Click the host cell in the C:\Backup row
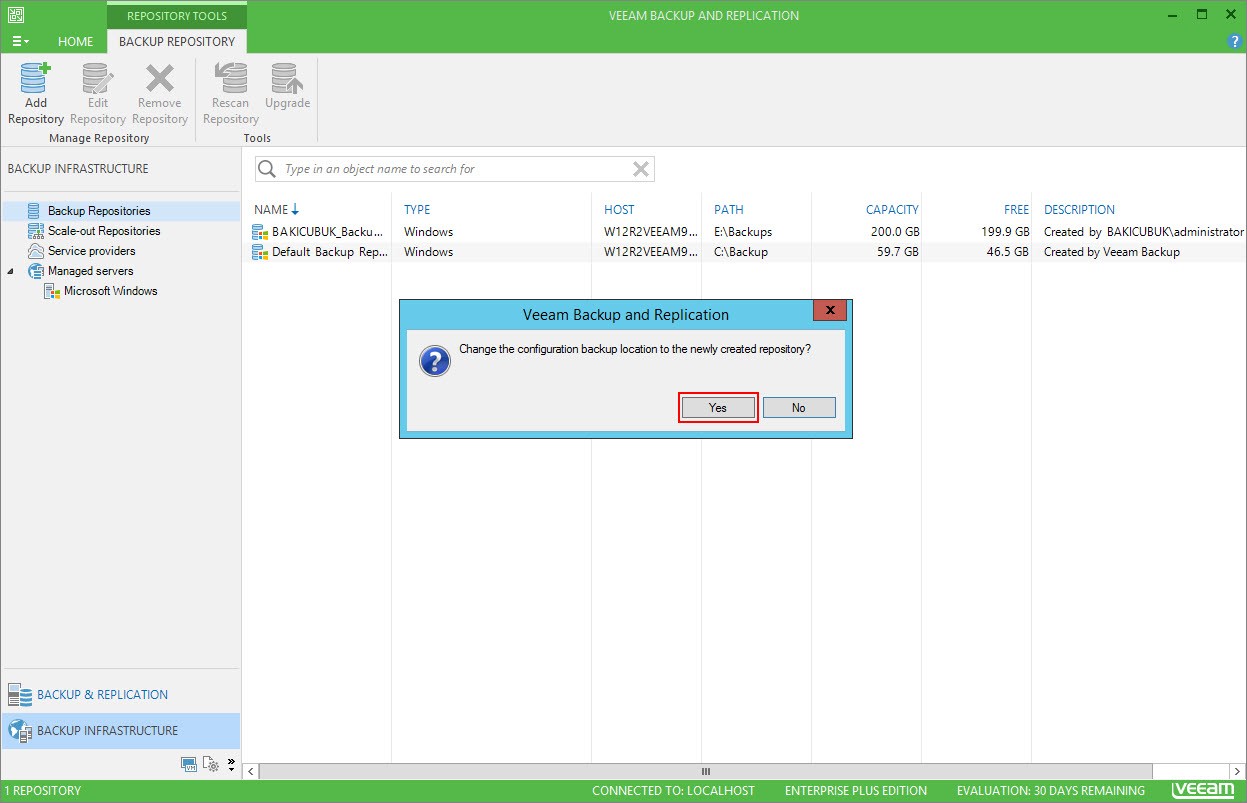The width and height of the screenshot is (1247, 803). [651, 252]
